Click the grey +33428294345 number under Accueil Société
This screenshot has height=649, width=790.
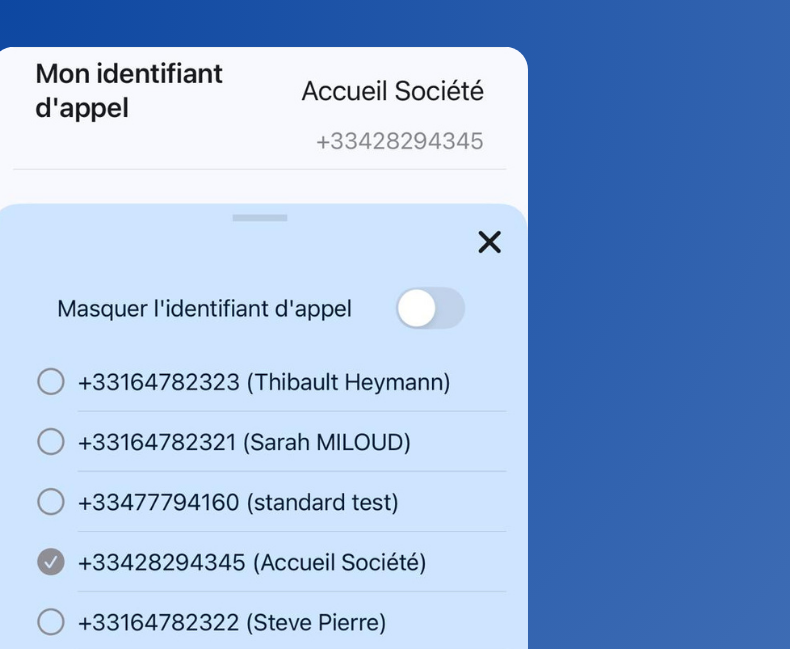tap(399, 142)
